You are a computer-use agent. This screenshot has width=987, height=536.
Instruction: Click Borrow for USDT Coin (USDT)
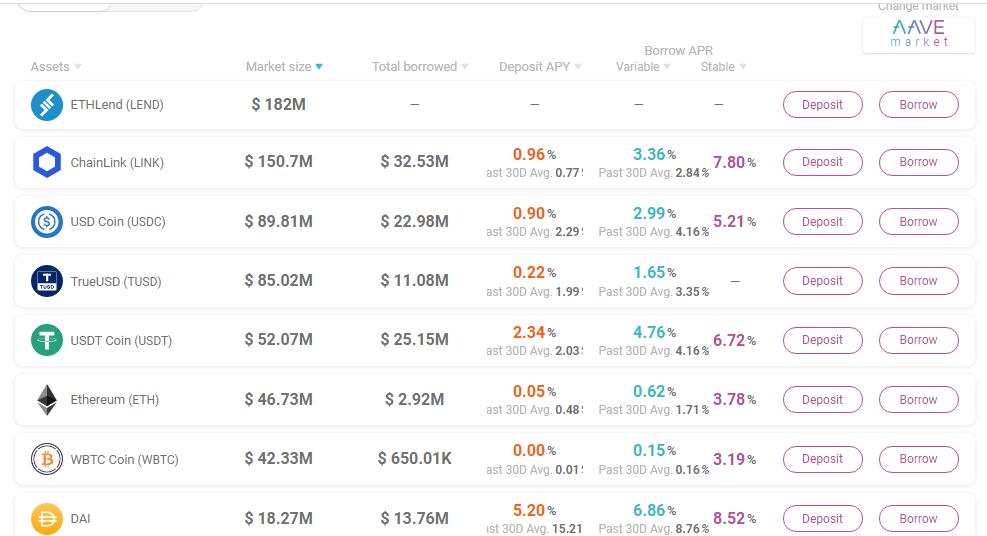pyautogui.click(x=918, y=340)
